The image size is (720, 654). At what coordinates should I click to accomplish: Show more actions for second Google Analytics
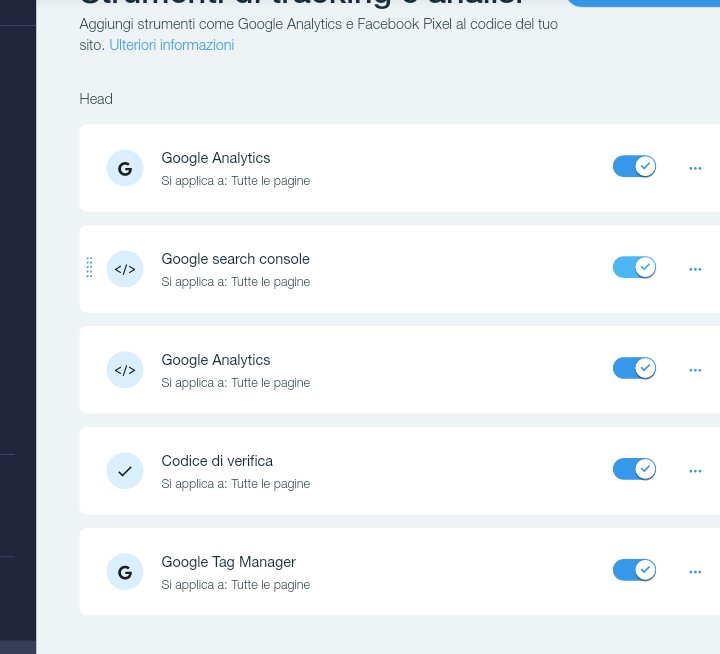(695, 371)
